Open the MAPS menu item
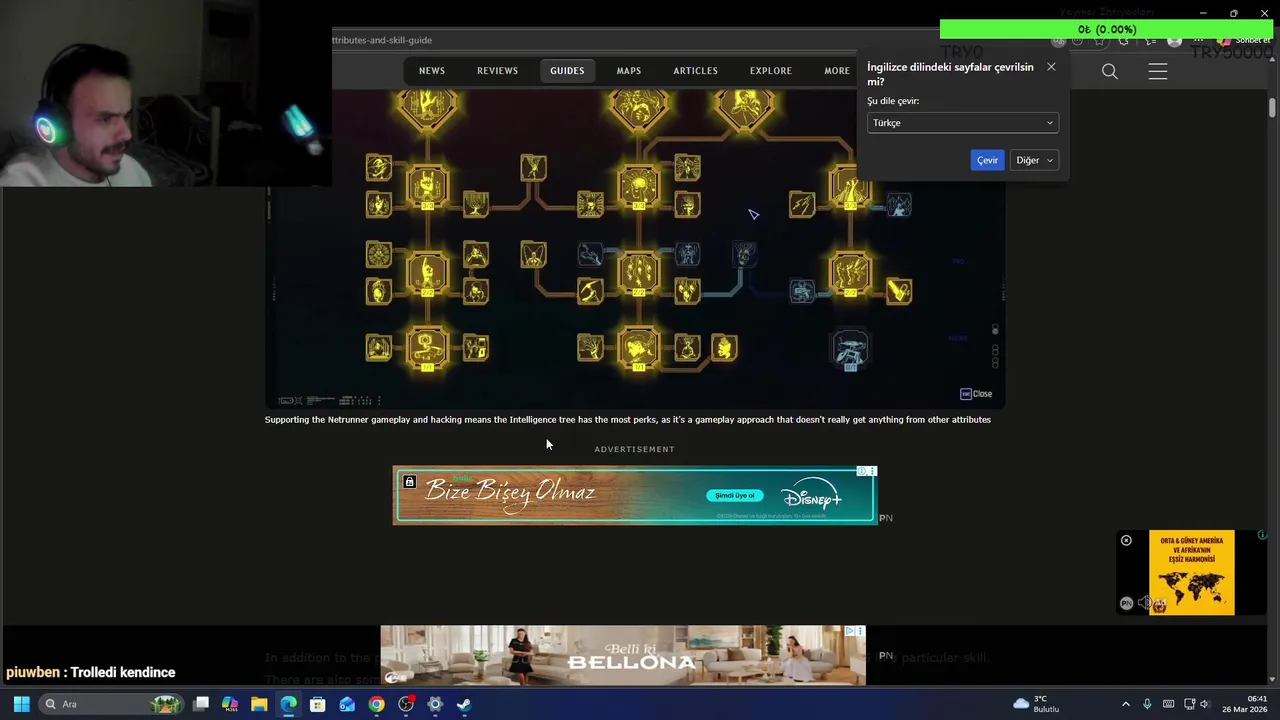The height and width of the screenshot is (720, 1280). [x=629, y=71]
